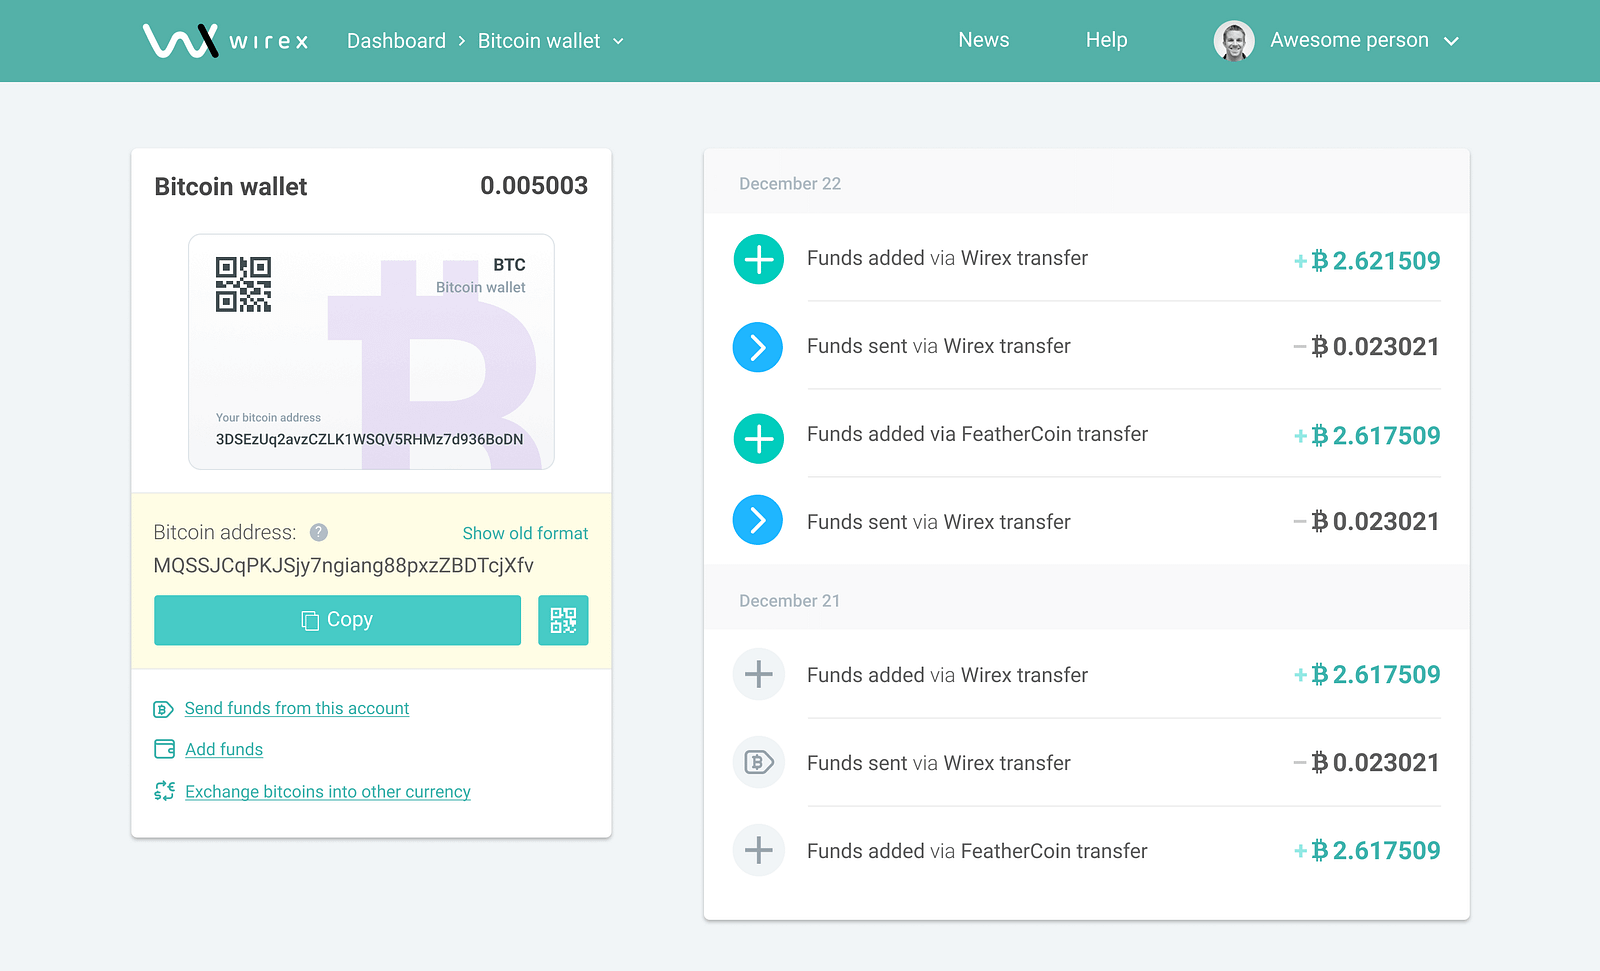Click the Bitcoin address label
The image size is (1600, 971).
click(x=225, y=532)
